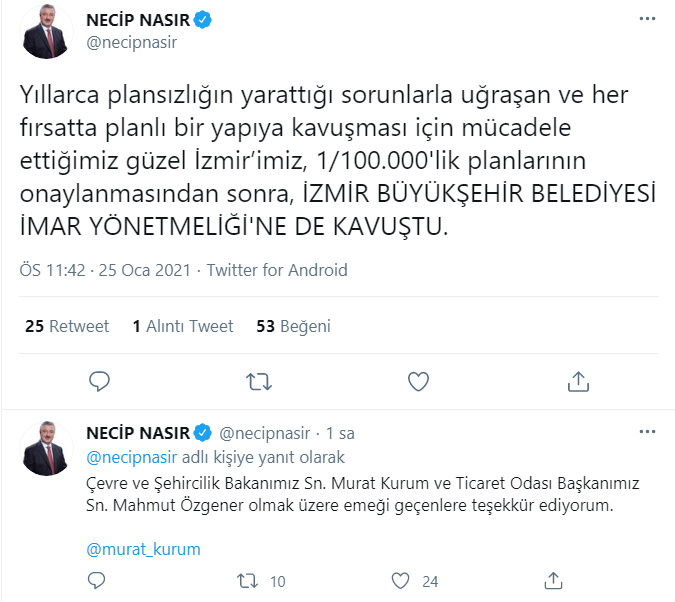This screenshot has width=675, height=602.
Task: Share the main tweet
Action: pos(578,381)
